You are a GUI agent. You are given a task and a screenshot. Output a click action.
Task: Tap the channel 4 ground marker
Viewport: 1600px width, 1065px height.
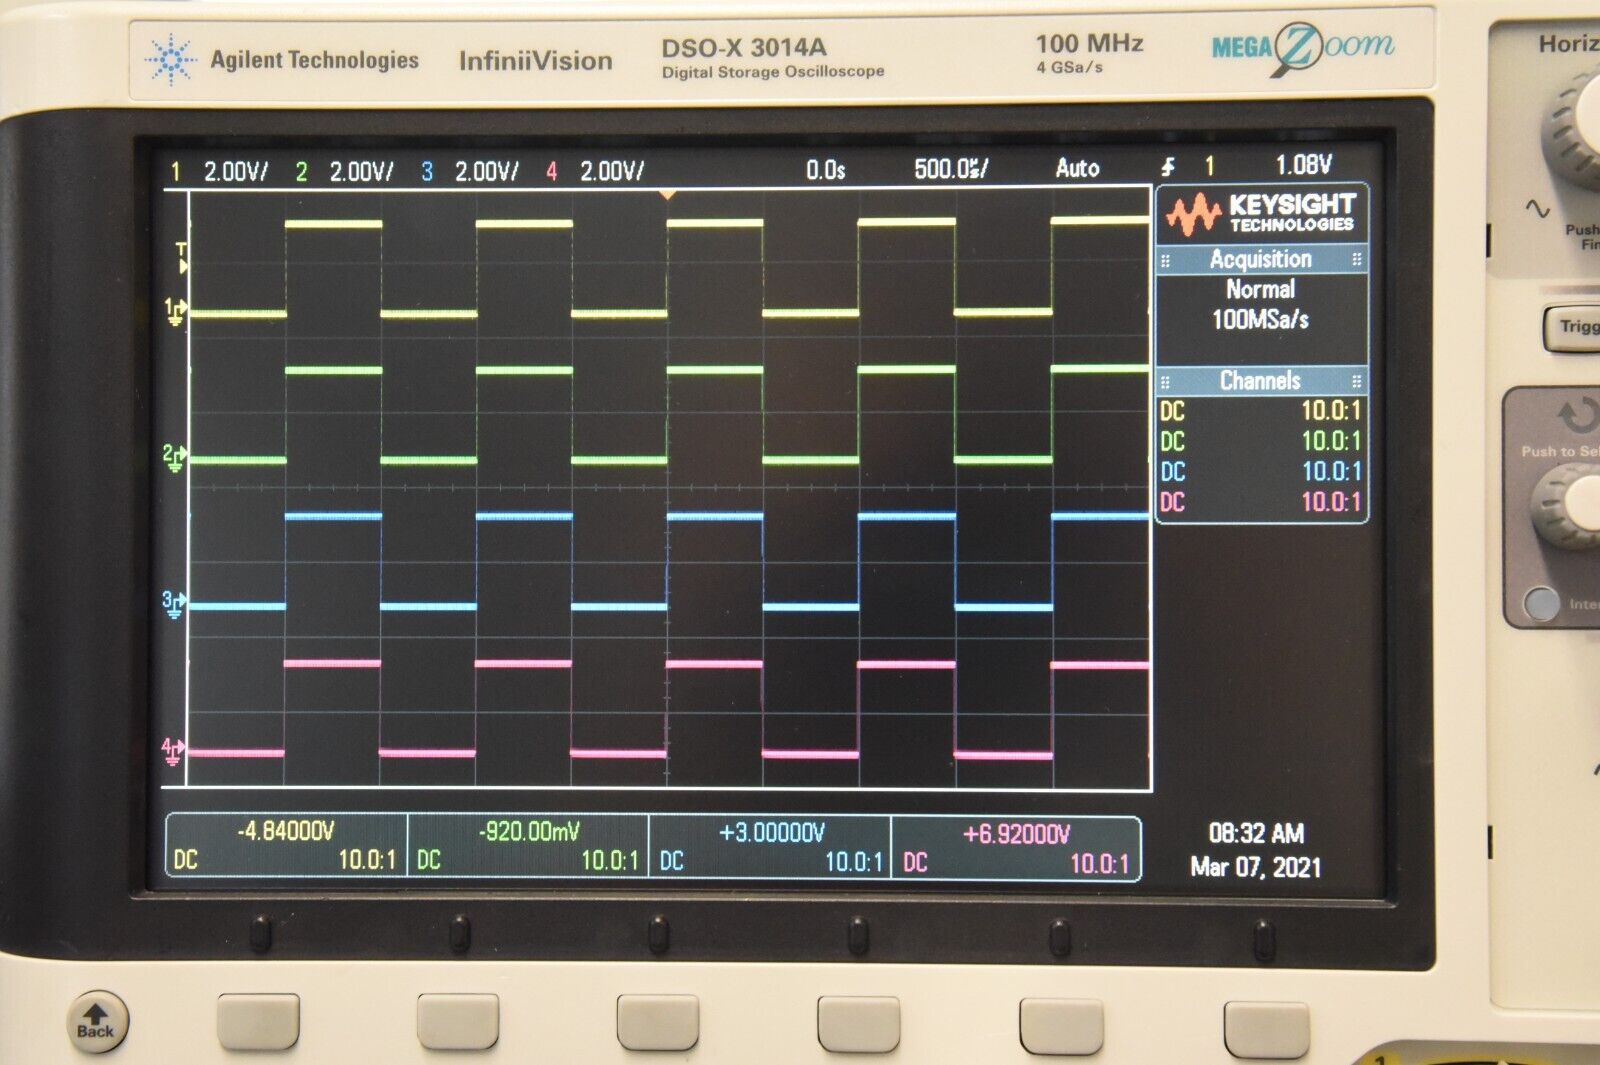tap(172, 751)
